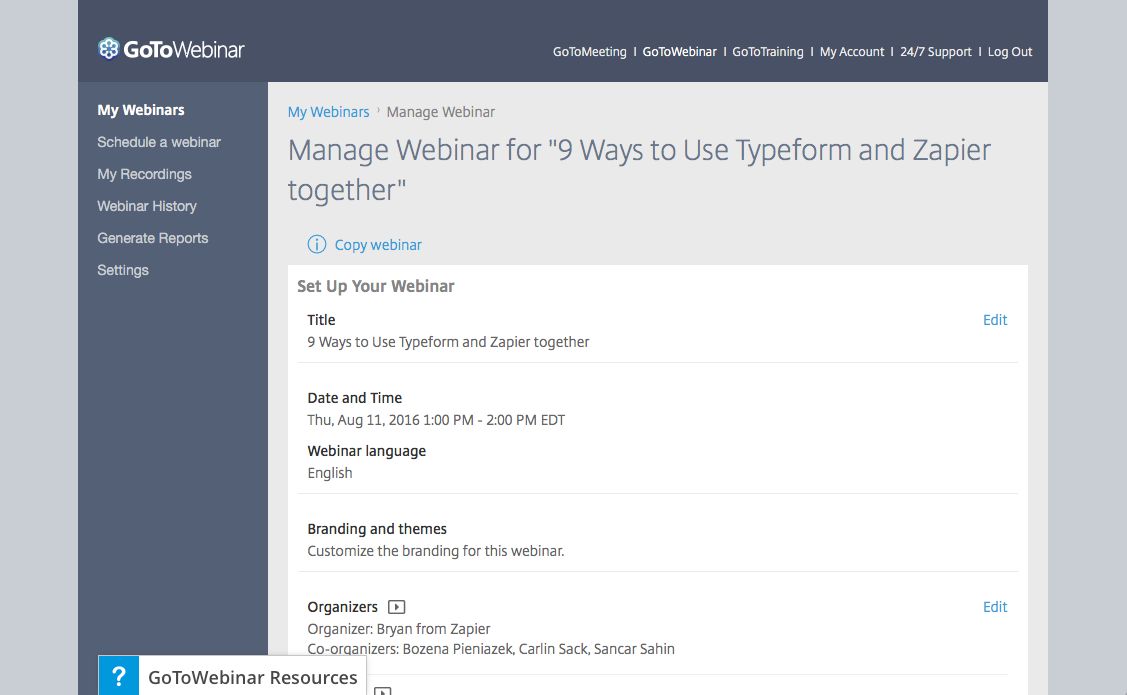
Task: Open Generate Reports section
Action: point(153,238)
